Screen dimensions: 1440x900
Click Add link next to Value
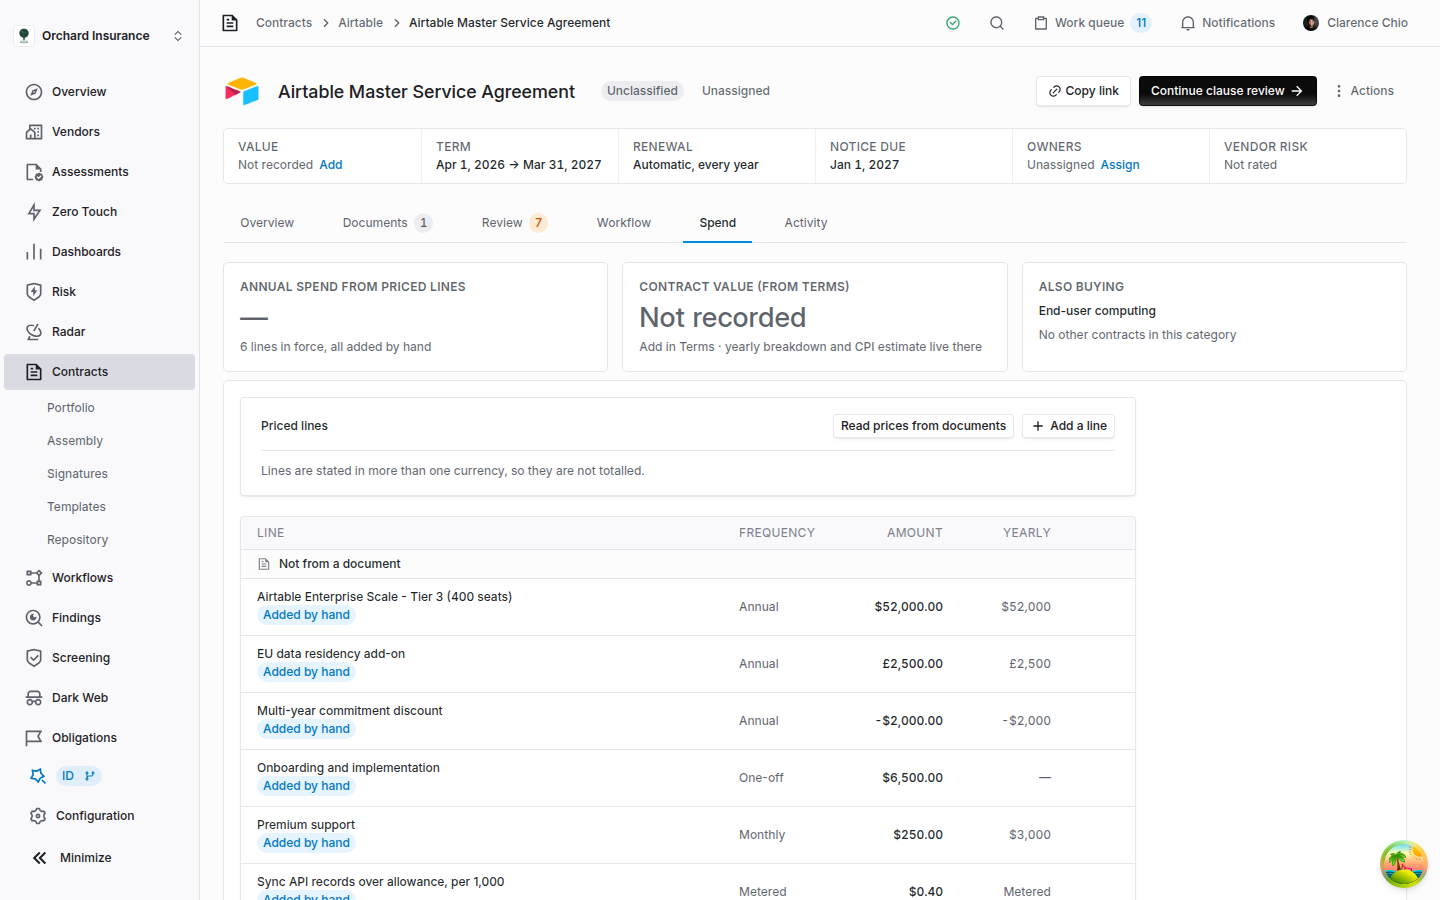331,165
